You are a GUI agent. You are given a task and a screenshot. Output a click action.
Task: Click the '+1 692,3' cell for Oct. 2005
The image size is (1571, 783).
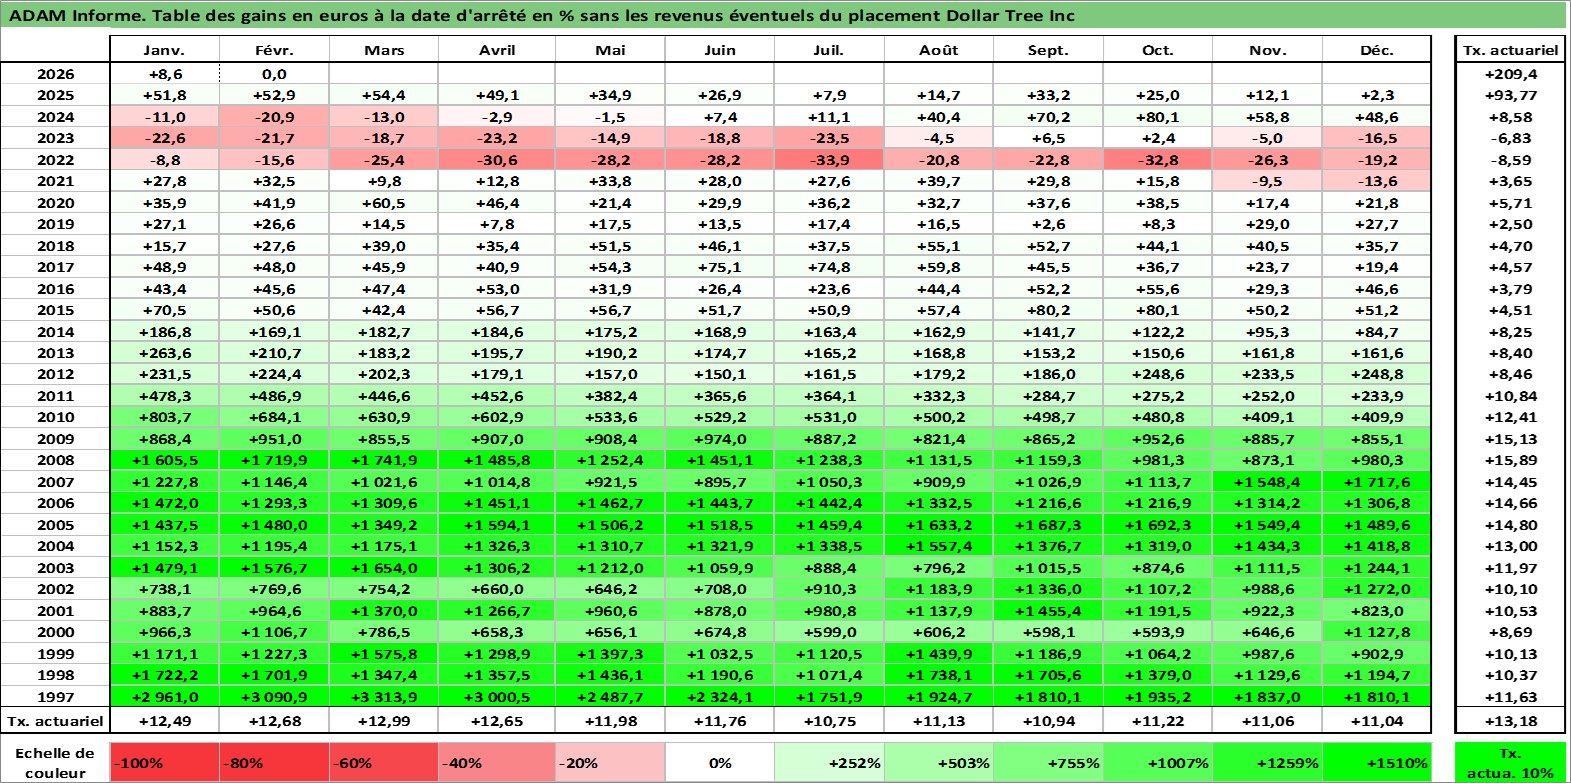pos(1158,525)
